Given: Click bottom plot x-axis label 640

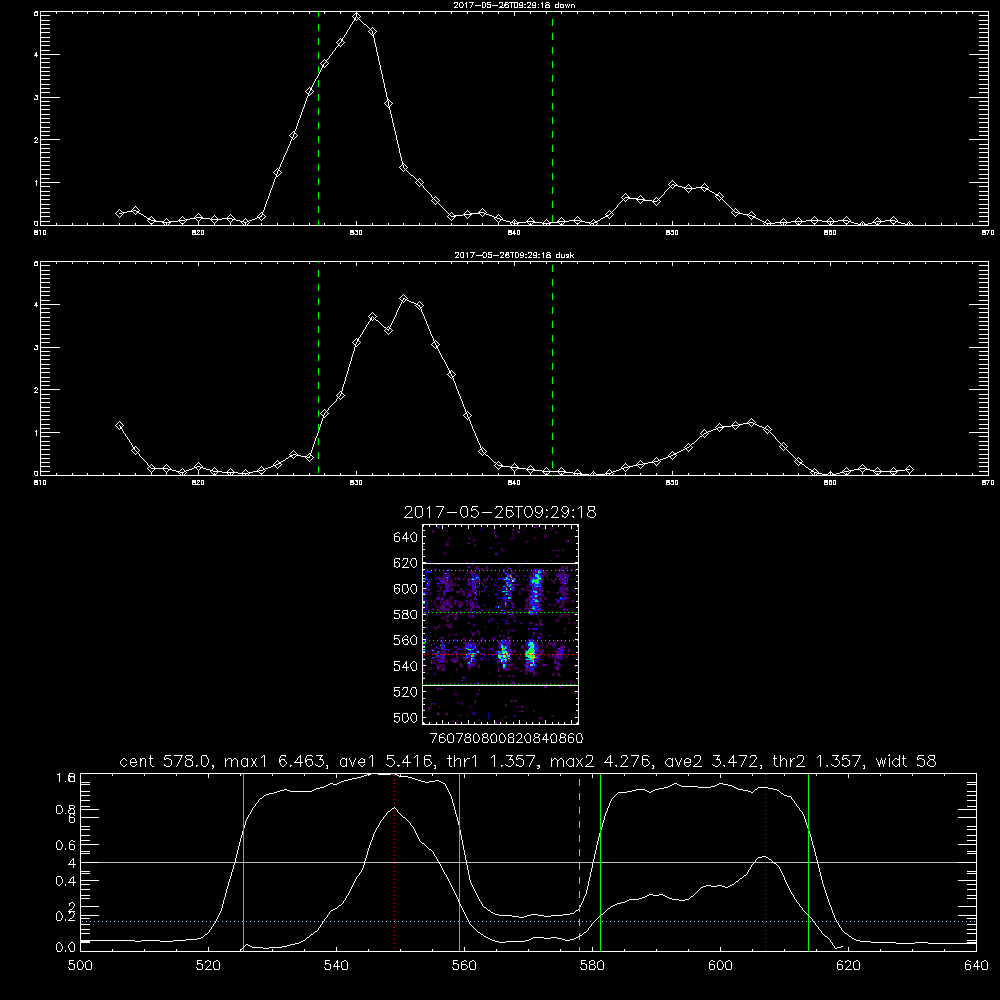Looking at the screenshot, I should [x=976, y=966].
